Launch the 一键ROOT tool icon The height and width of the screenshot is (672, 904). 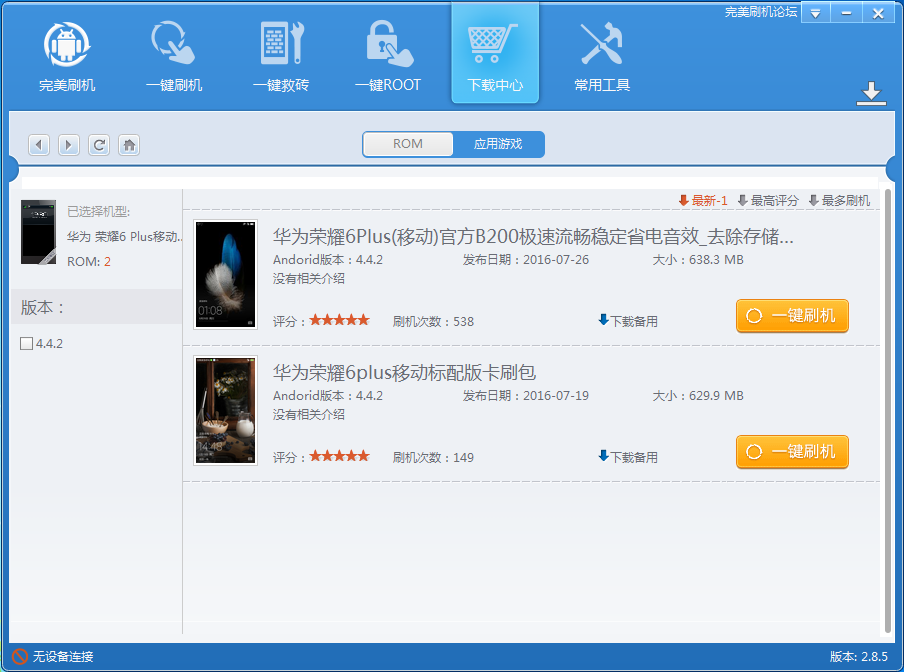pos(388,50)
